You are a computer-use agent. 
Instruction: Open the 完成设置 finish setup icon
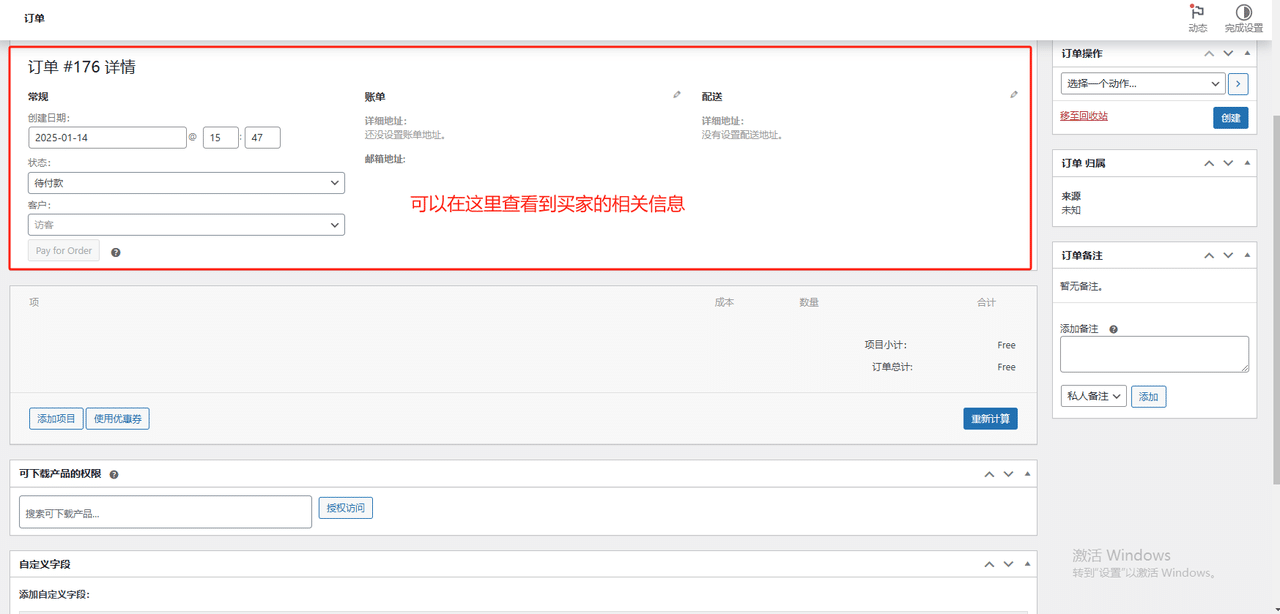pos(1243,13)
